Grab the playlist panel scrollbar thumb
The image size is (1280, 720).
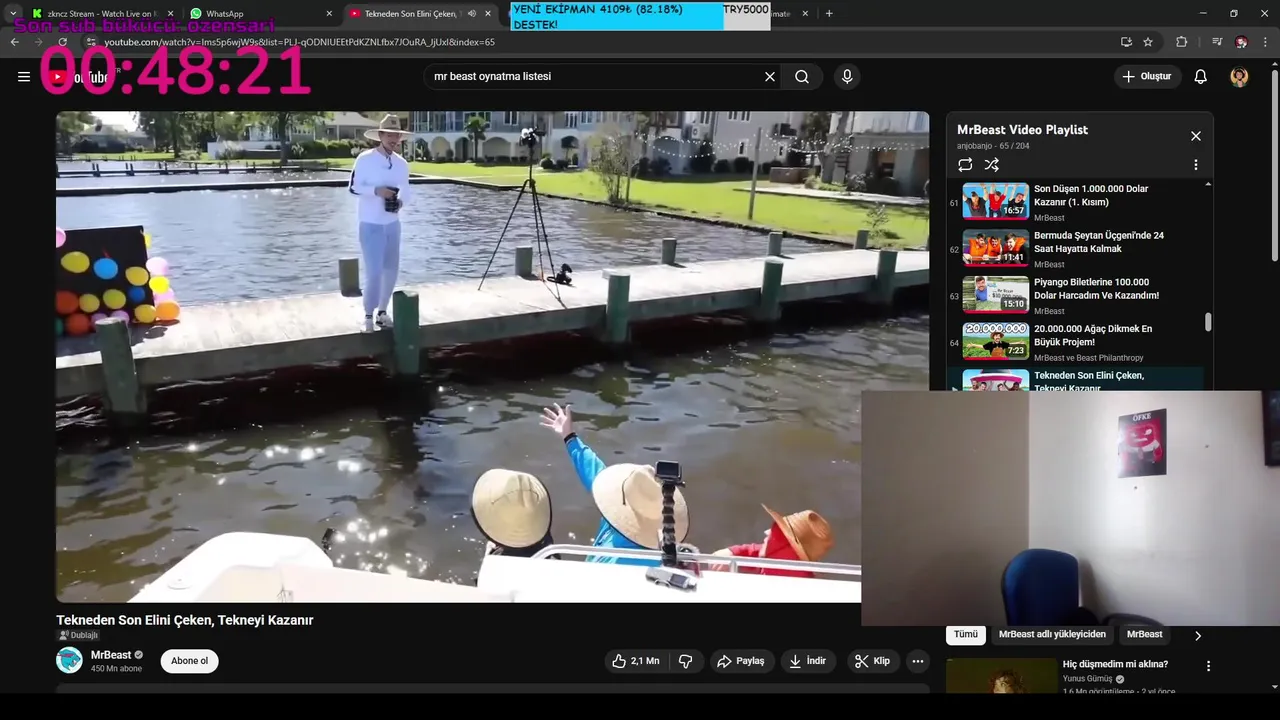(x=1208, y=322)
